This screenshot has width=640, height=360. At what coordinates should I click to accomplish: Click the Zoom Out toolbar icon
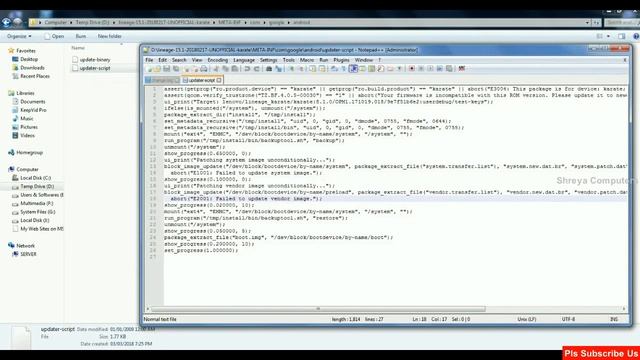[301, 69]
